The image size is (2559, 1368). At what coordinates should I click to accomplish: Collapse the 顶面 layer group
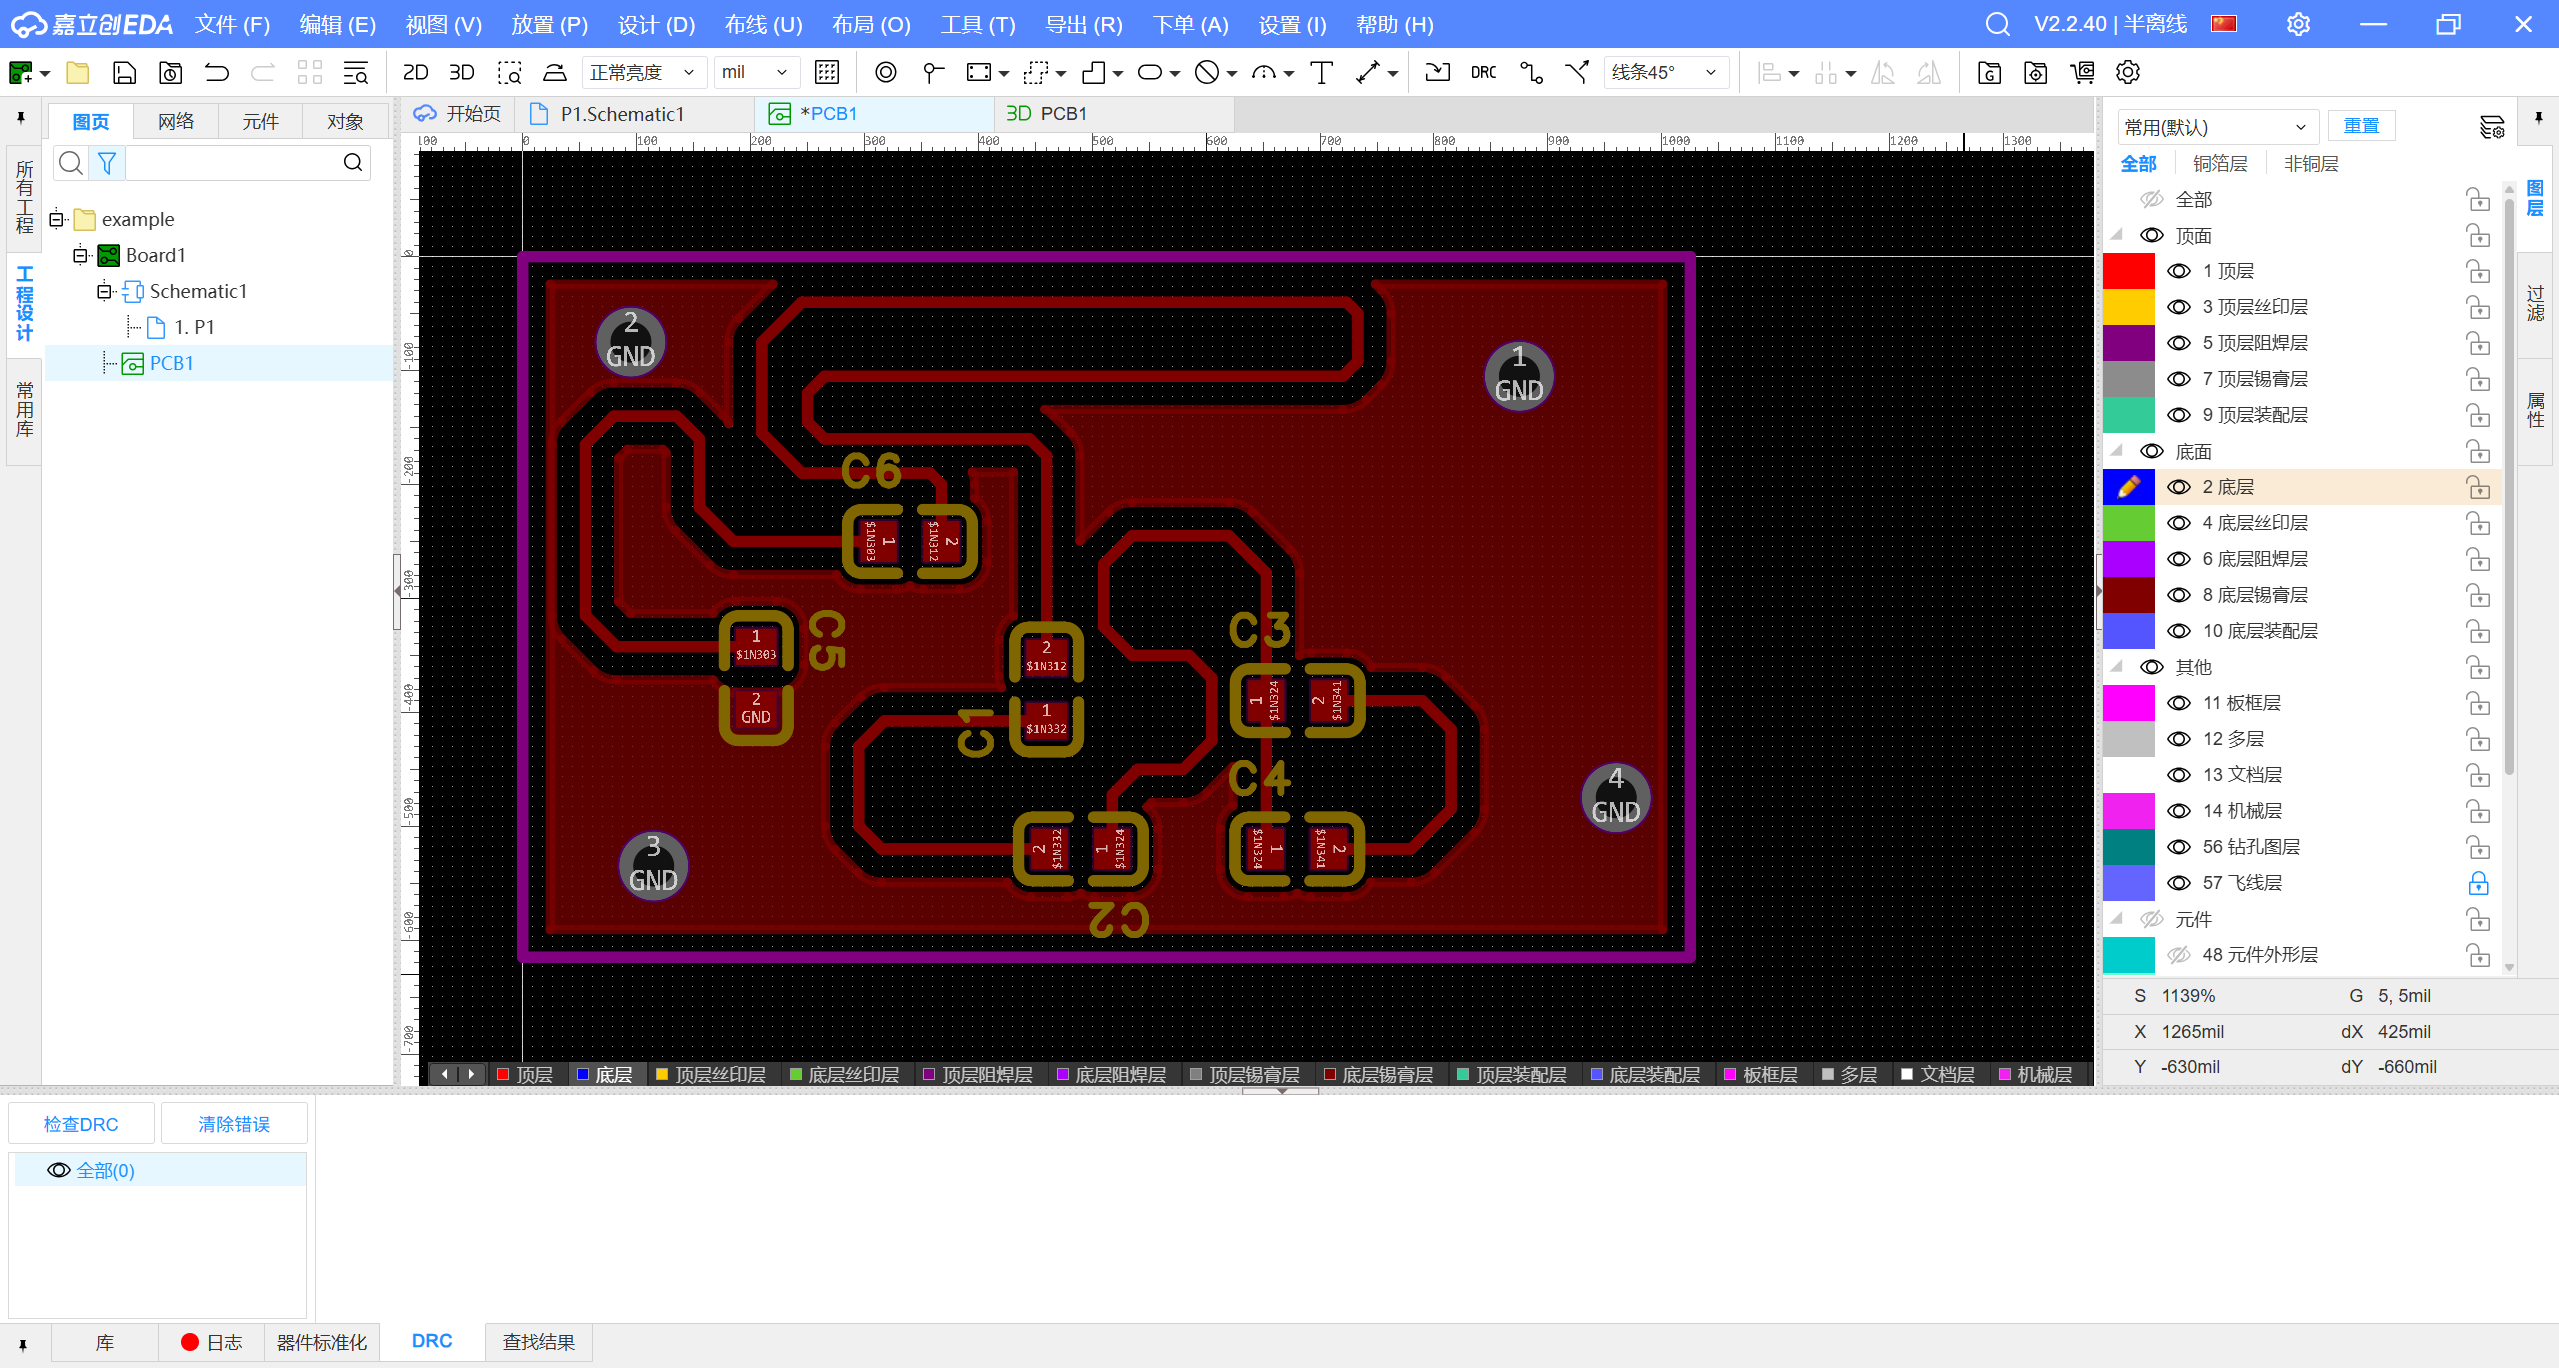2116,235
